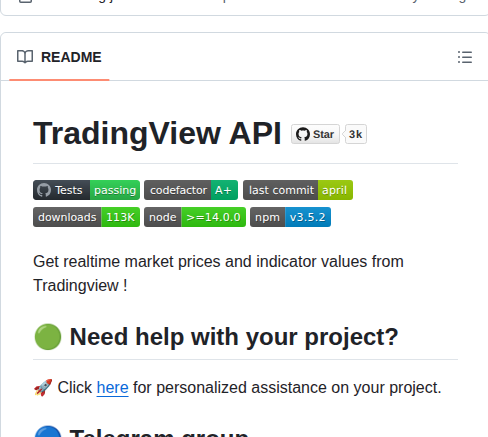488x437 pixels.
Task: Click the Octocat icon in Star button
Action: (x=303, y=134)
